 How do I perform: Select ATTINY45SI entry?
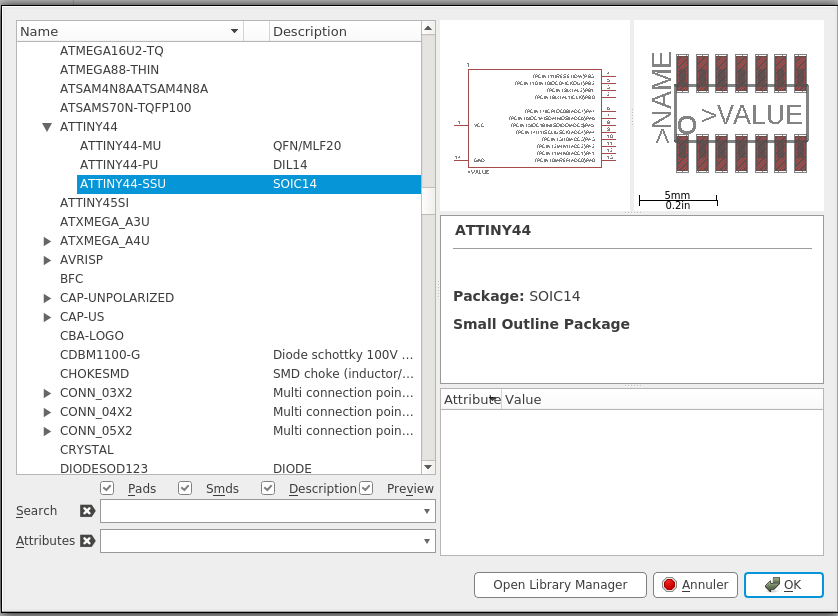click(x=94, y=203)
